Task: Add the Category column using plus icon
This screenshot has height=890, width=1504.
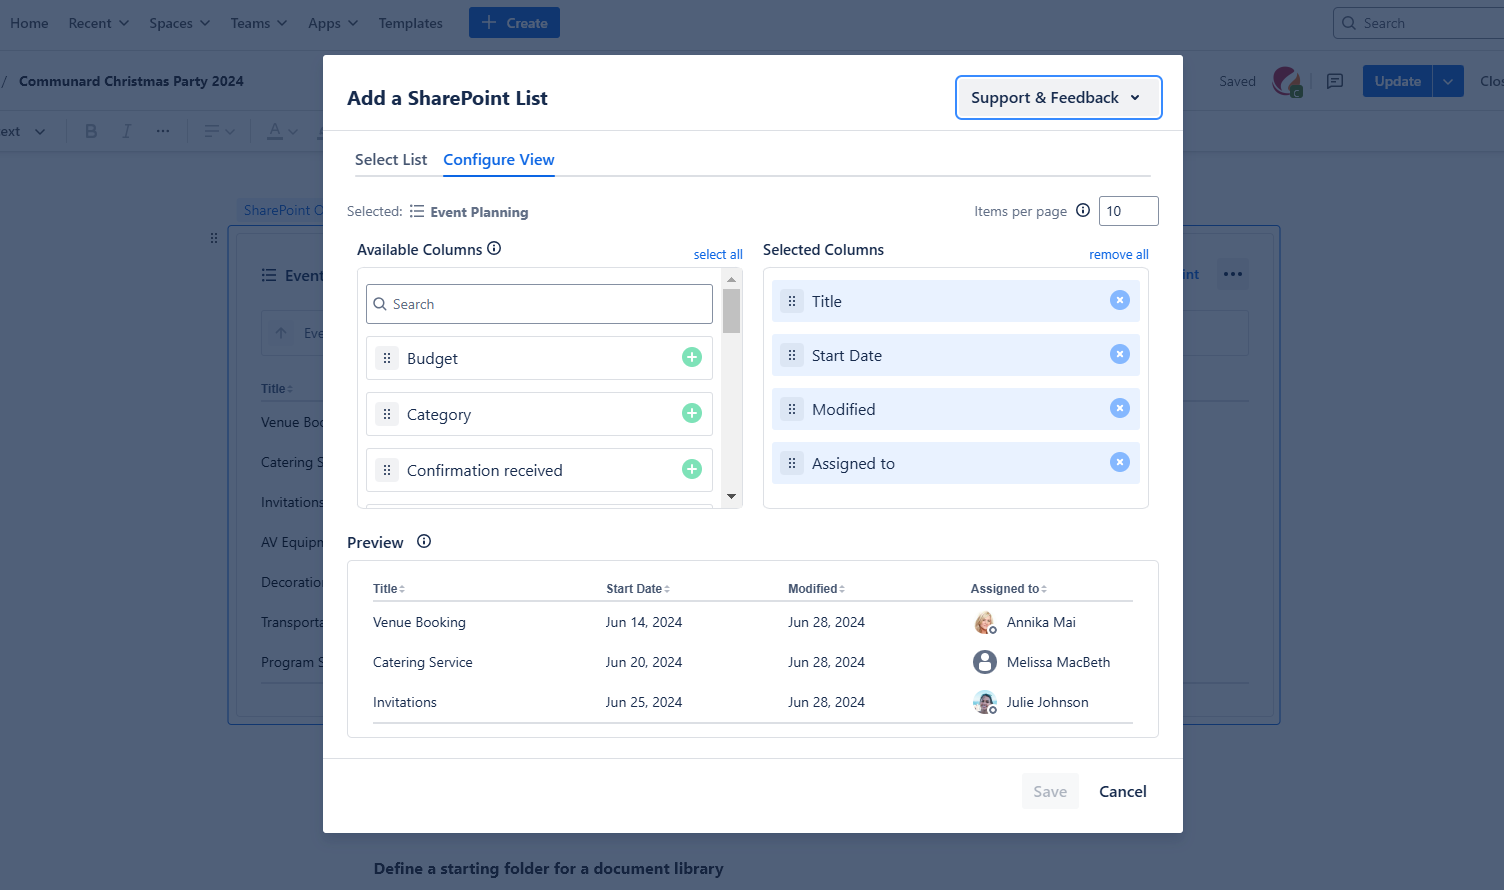Action: click(x=691, y=413)
